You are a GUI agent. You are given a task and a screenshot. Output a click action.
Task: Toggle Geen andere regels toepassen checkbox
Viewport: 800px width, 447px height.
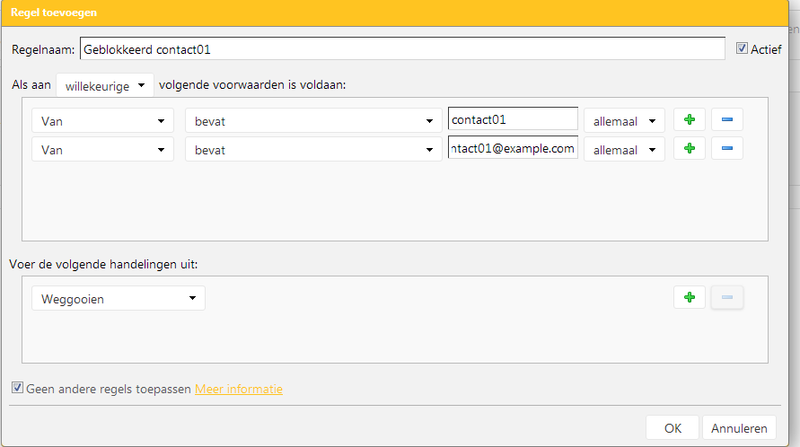tap(17, 388)
